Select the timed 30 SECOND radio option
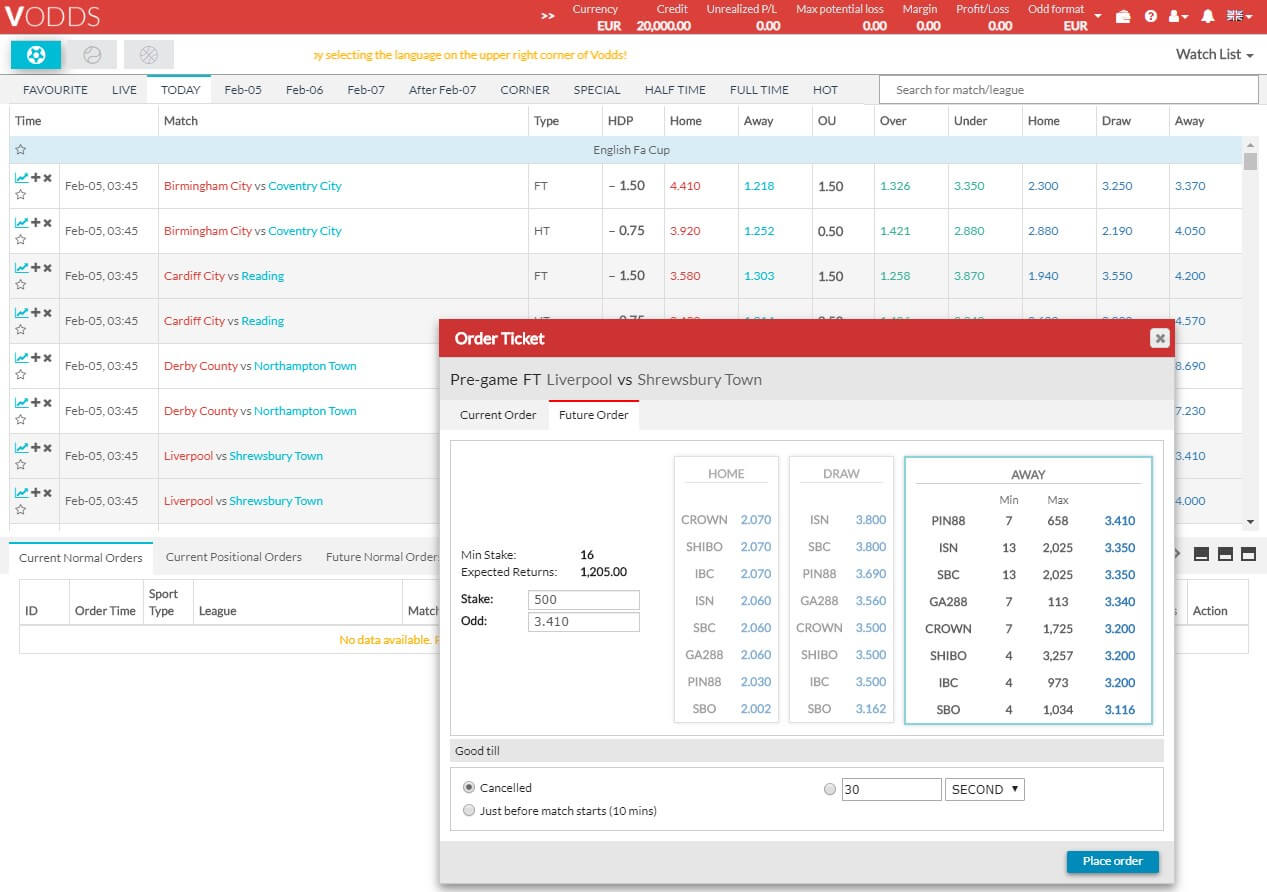1267x892 pixels. coord(829,789)
